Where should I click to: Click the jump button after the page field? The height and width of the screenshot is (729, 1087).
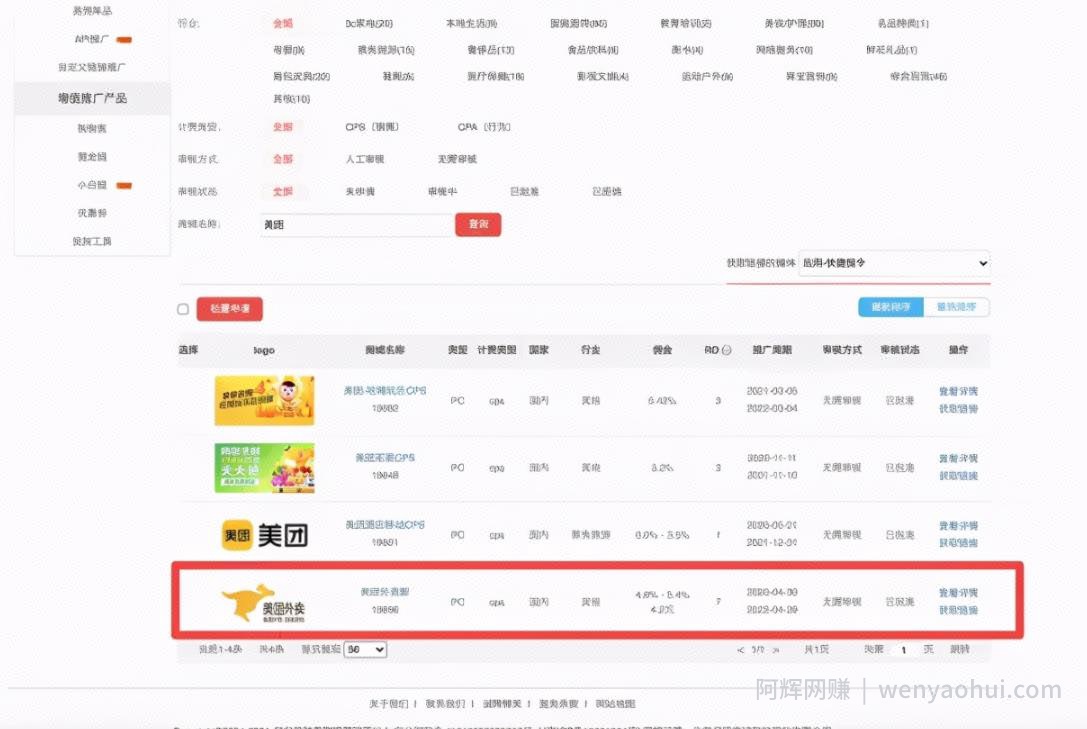click(960, 649)
